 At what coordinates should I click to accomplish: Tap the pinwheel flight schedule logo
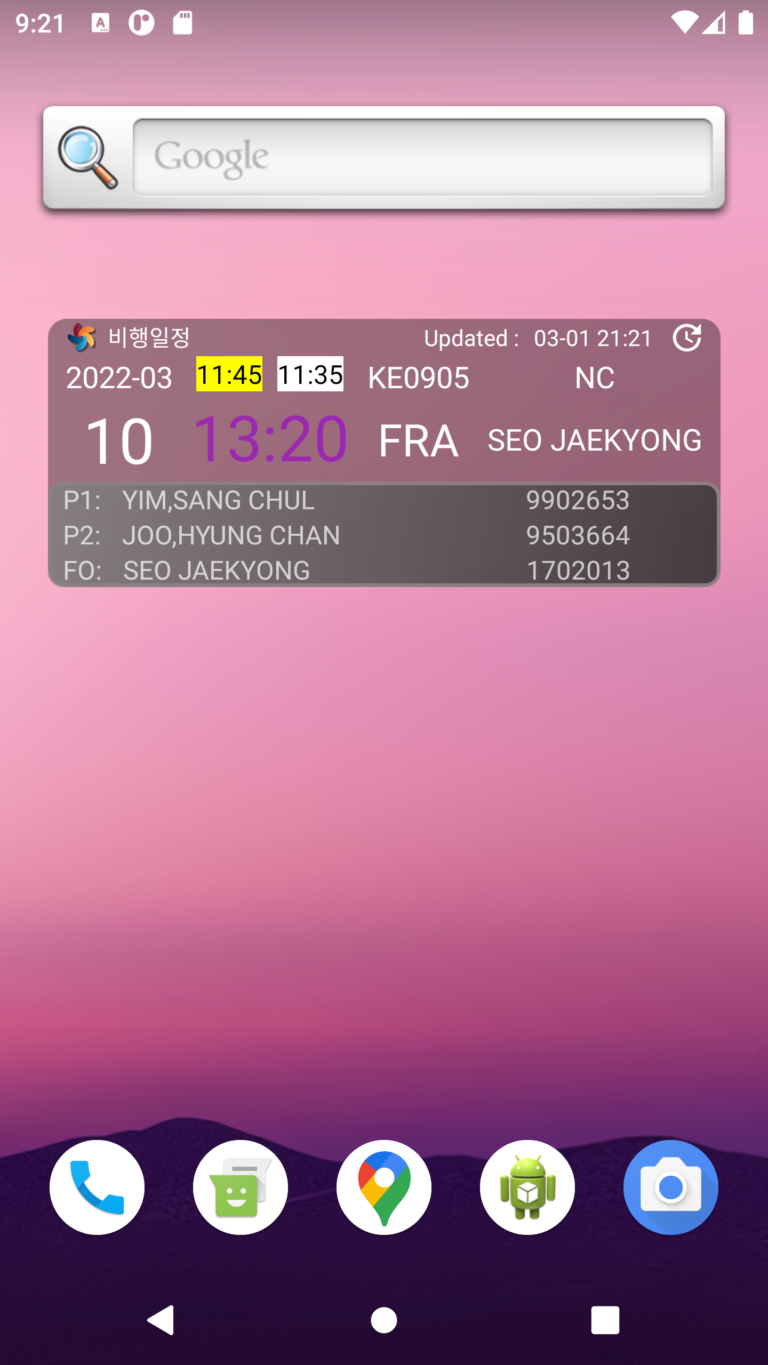pos(81,338)
